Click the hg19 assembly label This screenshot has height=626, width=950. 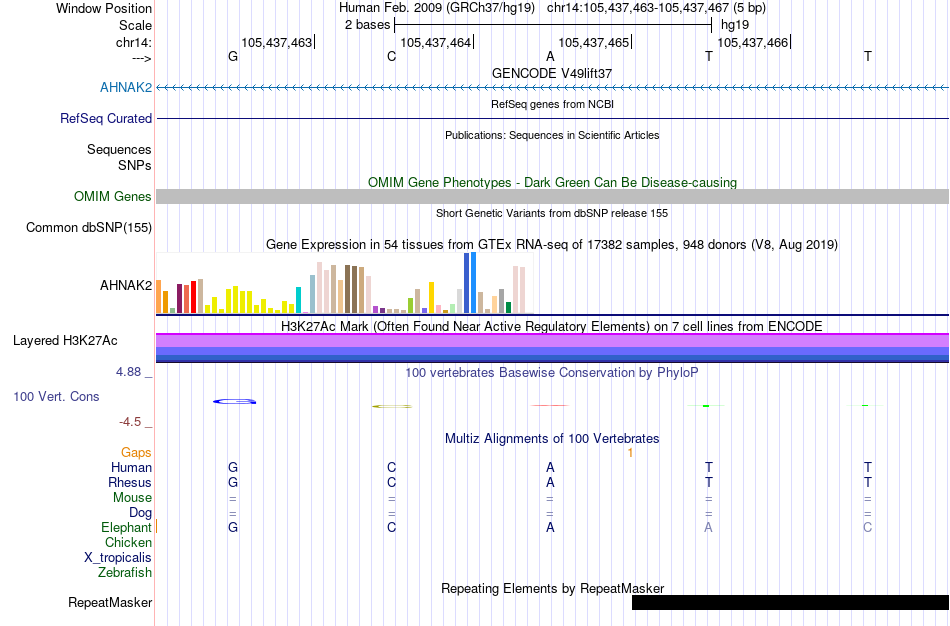click(x=735, y=25)
